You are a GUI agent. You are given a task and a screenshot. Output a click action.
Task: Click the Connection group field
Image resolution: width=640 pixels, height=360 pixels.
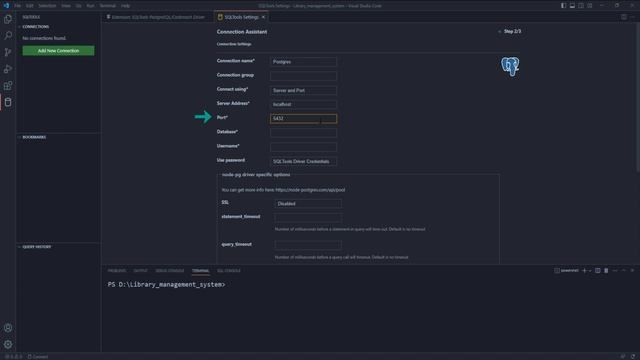pyautogui.click(x=303, y=76)
